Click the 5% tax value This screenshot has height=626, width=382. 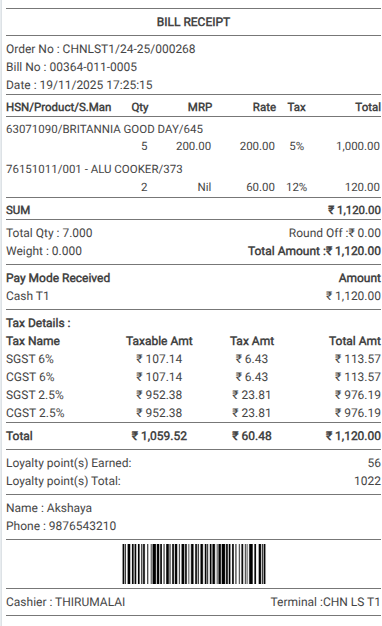point(297,146)
